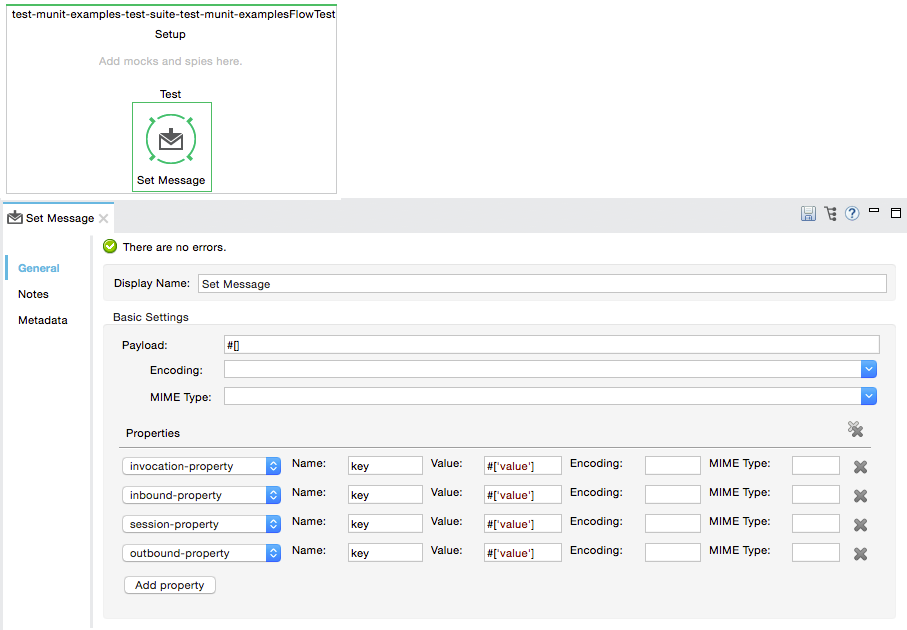Click the save icon in the panel toolbar
This screenshot has height=630, width=907.
click(808, 214)
